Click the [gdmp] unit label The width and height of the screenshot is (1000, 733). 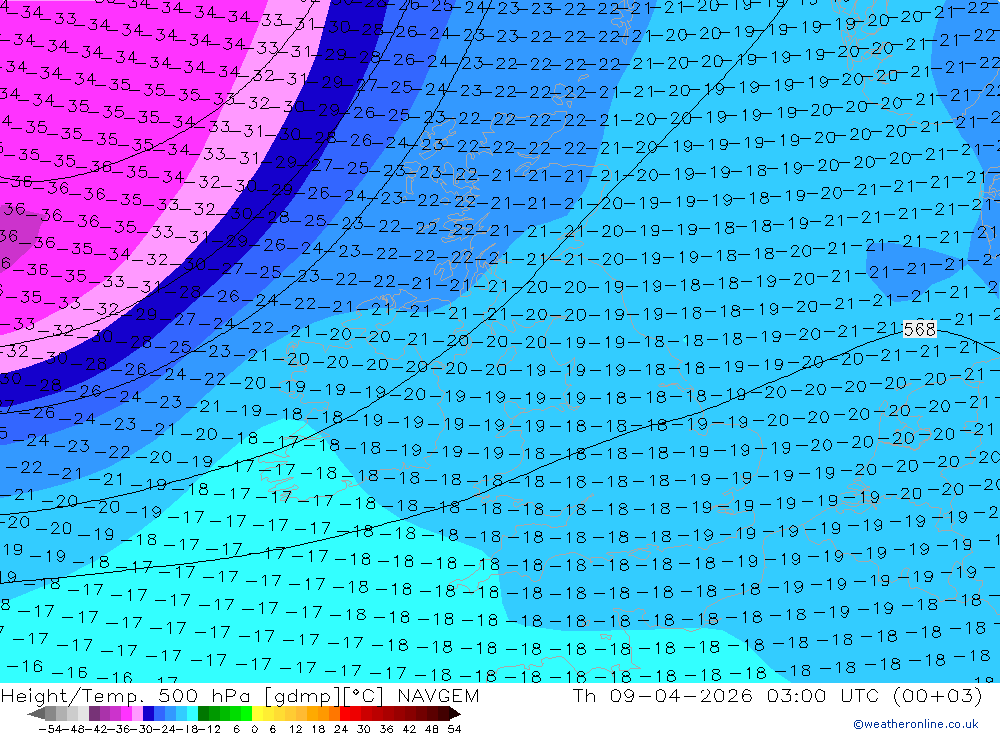(302, 695)
